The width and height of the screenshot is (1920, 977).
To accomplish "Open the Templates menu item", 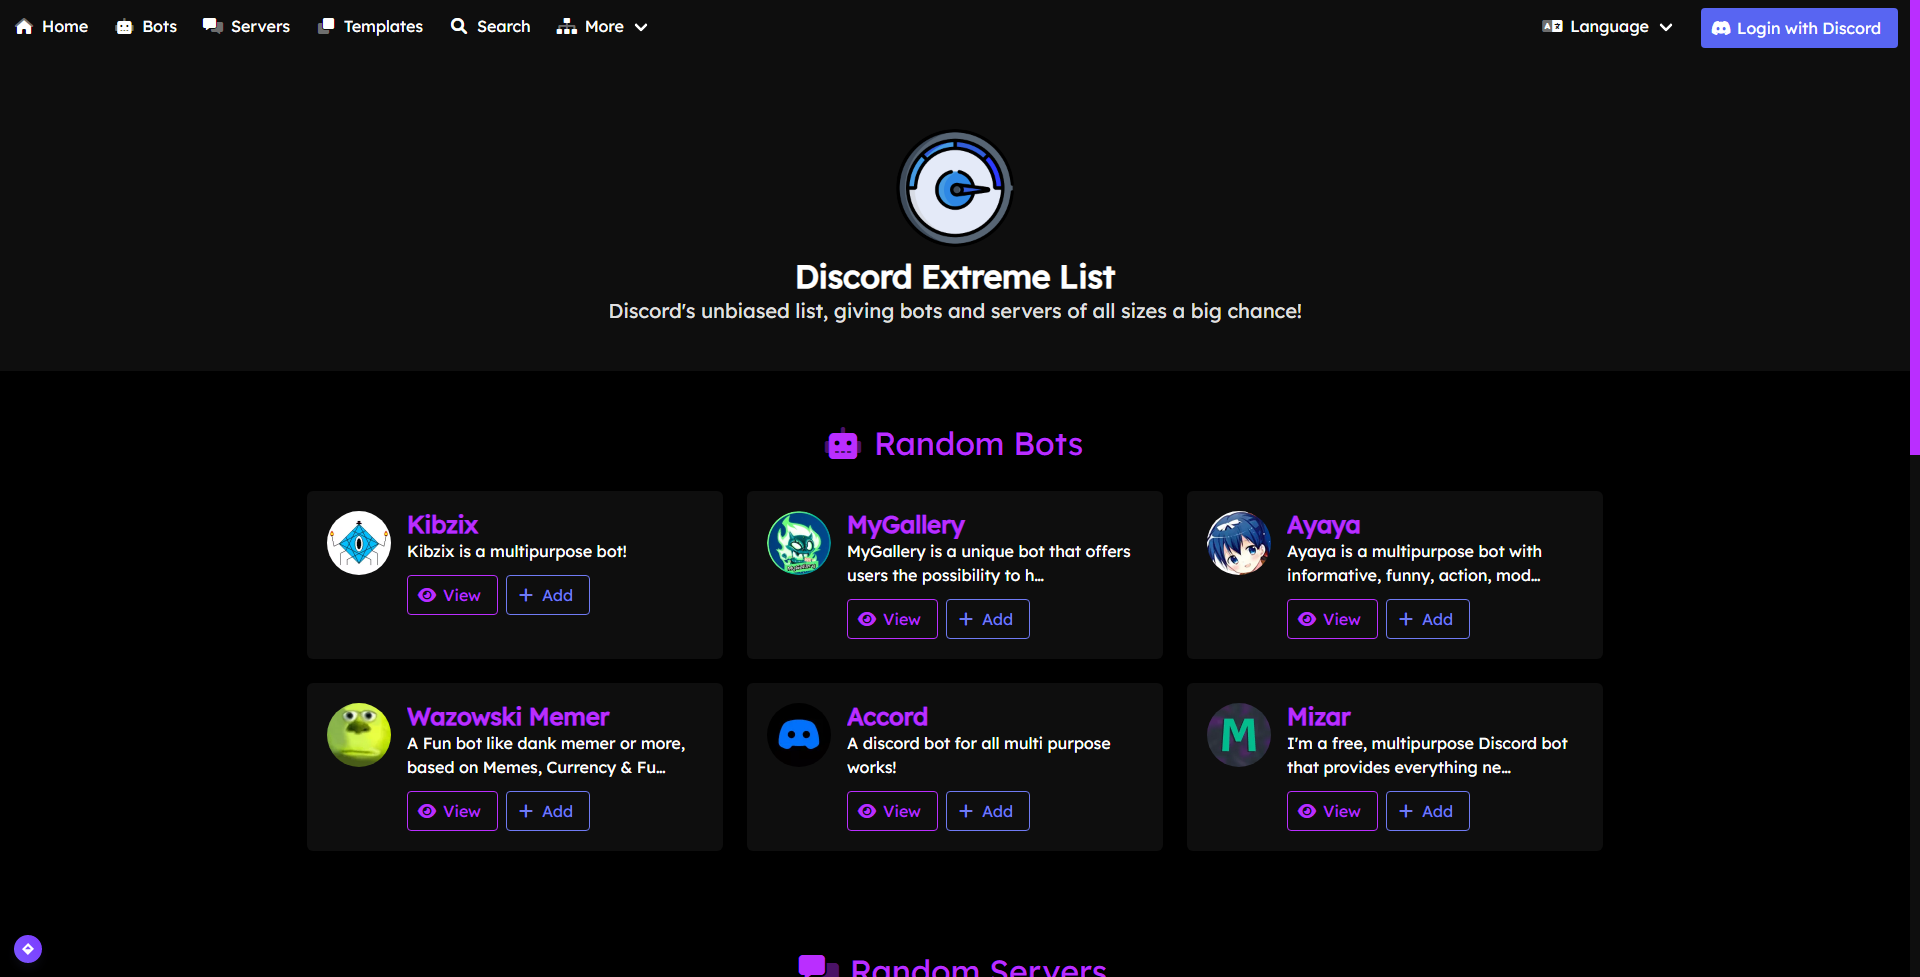I will pyautogui.click(x=370, y=27).
